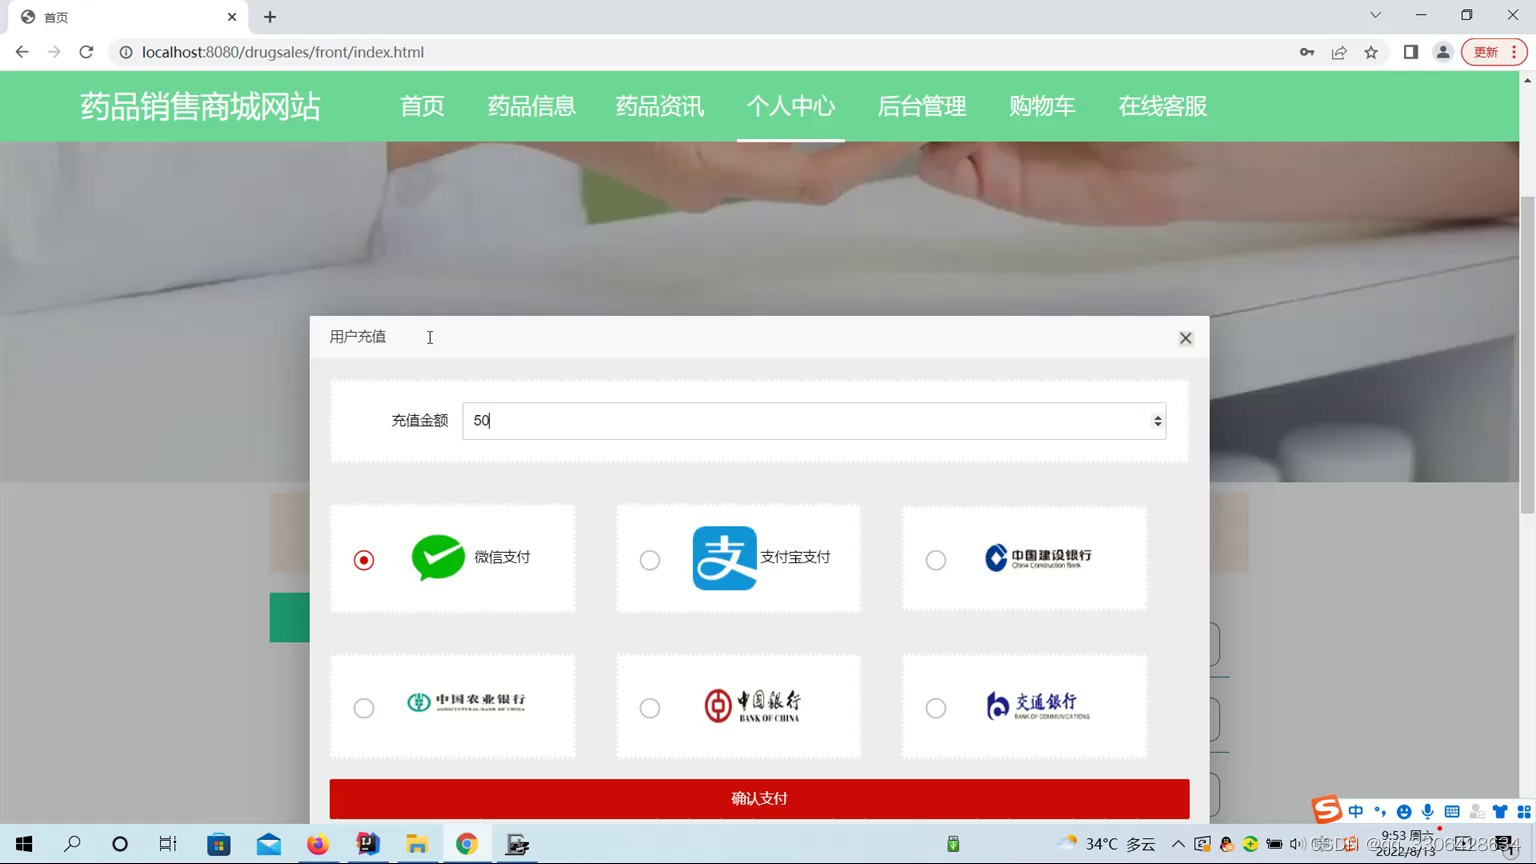This screenshot has width=1536, height=864.
Task: Close the 用户充值 dialog
Action: tap(1186, 338)
